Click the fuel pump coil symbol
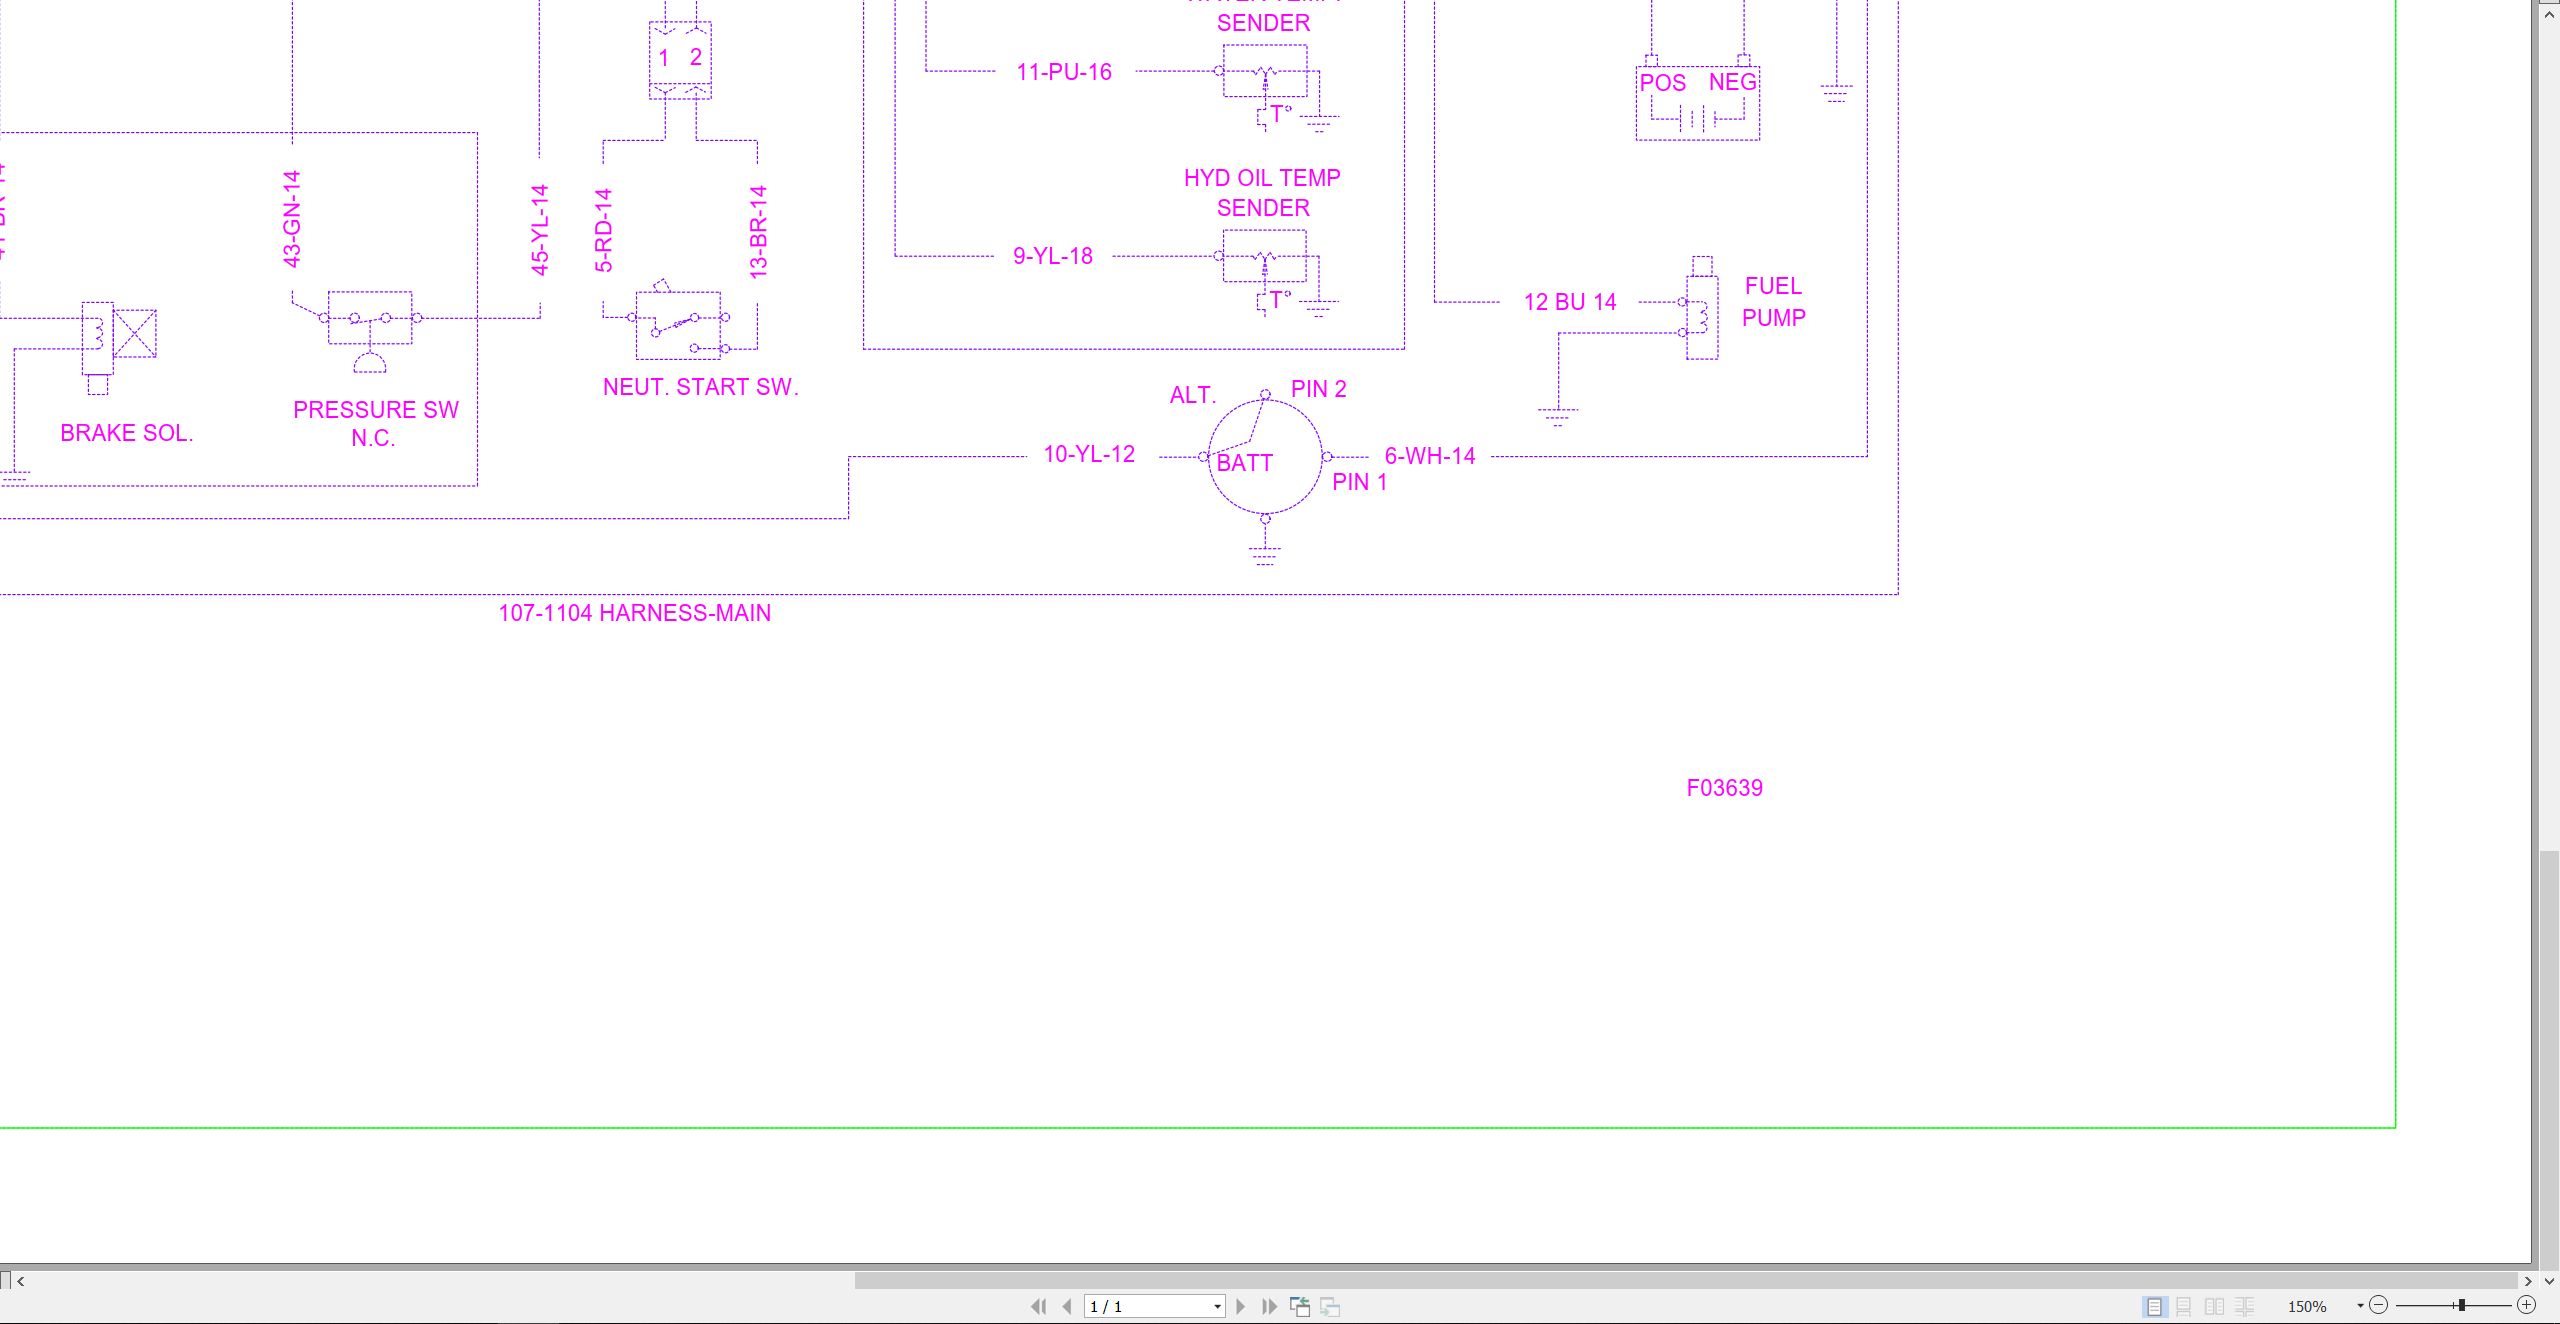 coord(1701,309)
